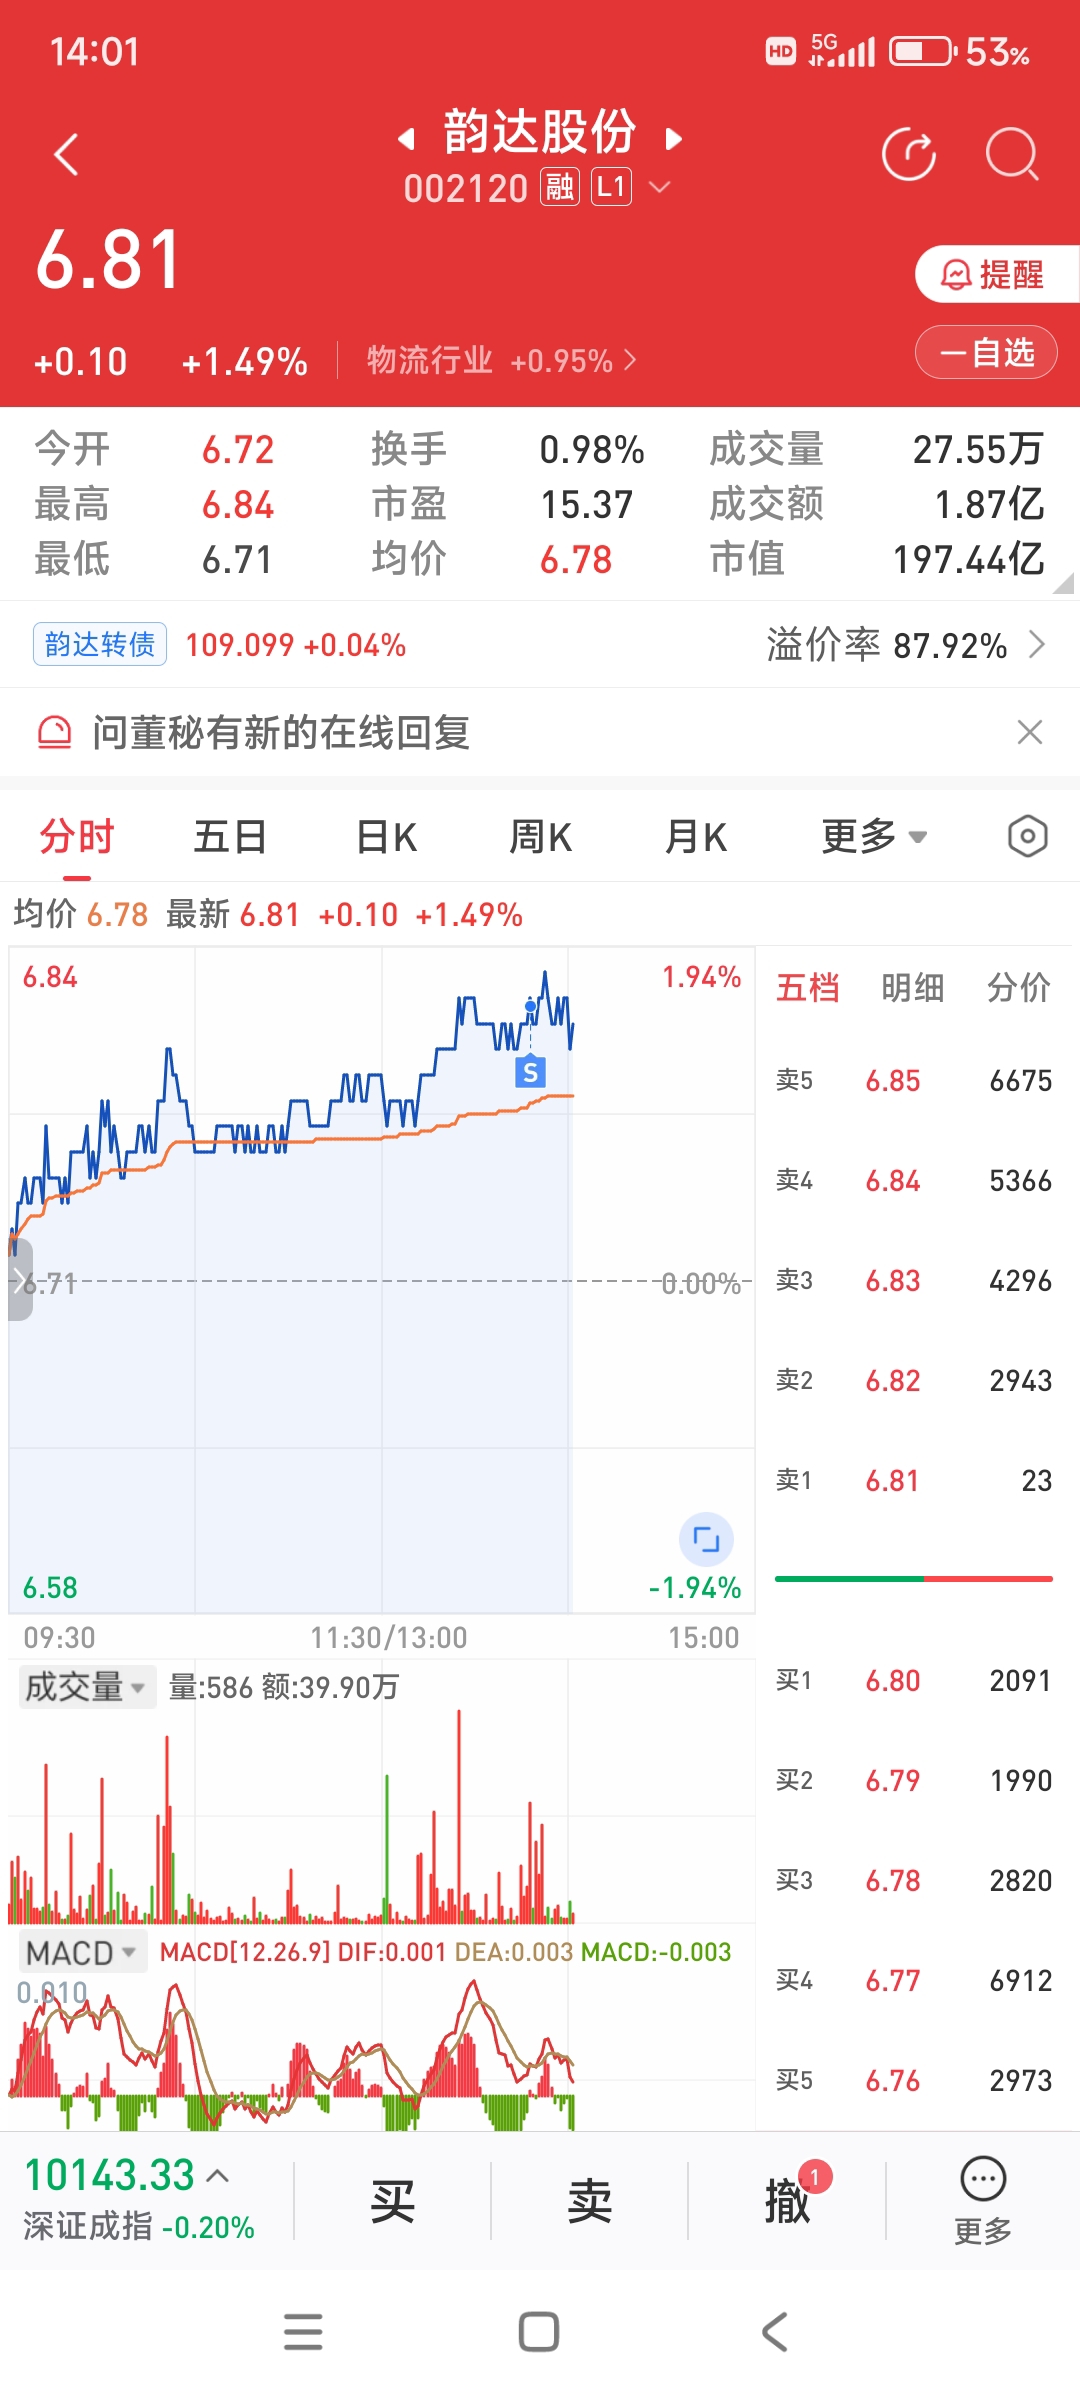Switch to 五日 chart tab
The width and height of the screenshot is (1080, 2400).
[x=230, y=837]
